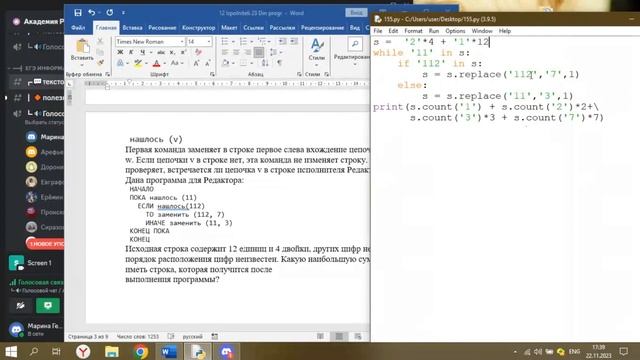Sort text with A-Z sort icon
This screenshot has width=640, height=360.
tap(265, 63)
